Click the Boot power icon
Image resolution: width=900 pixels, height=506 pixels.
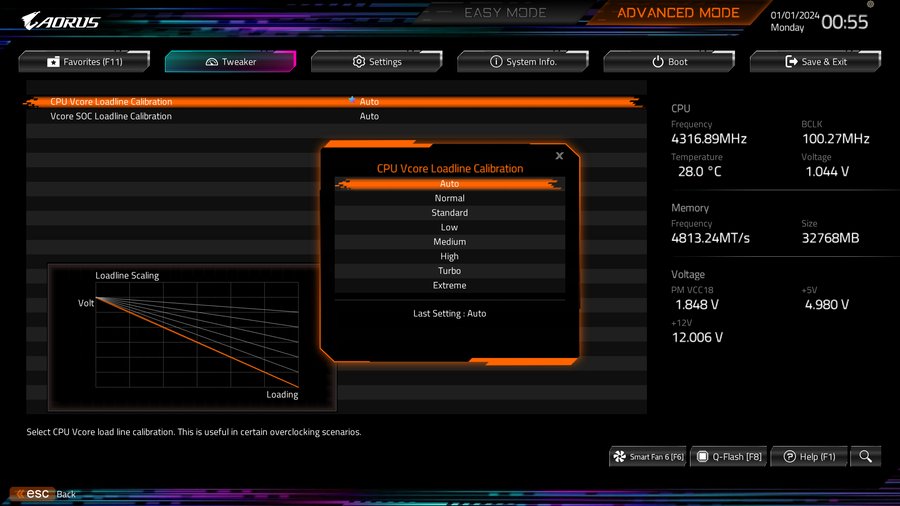pyautogui.click(x=658, y=61)
